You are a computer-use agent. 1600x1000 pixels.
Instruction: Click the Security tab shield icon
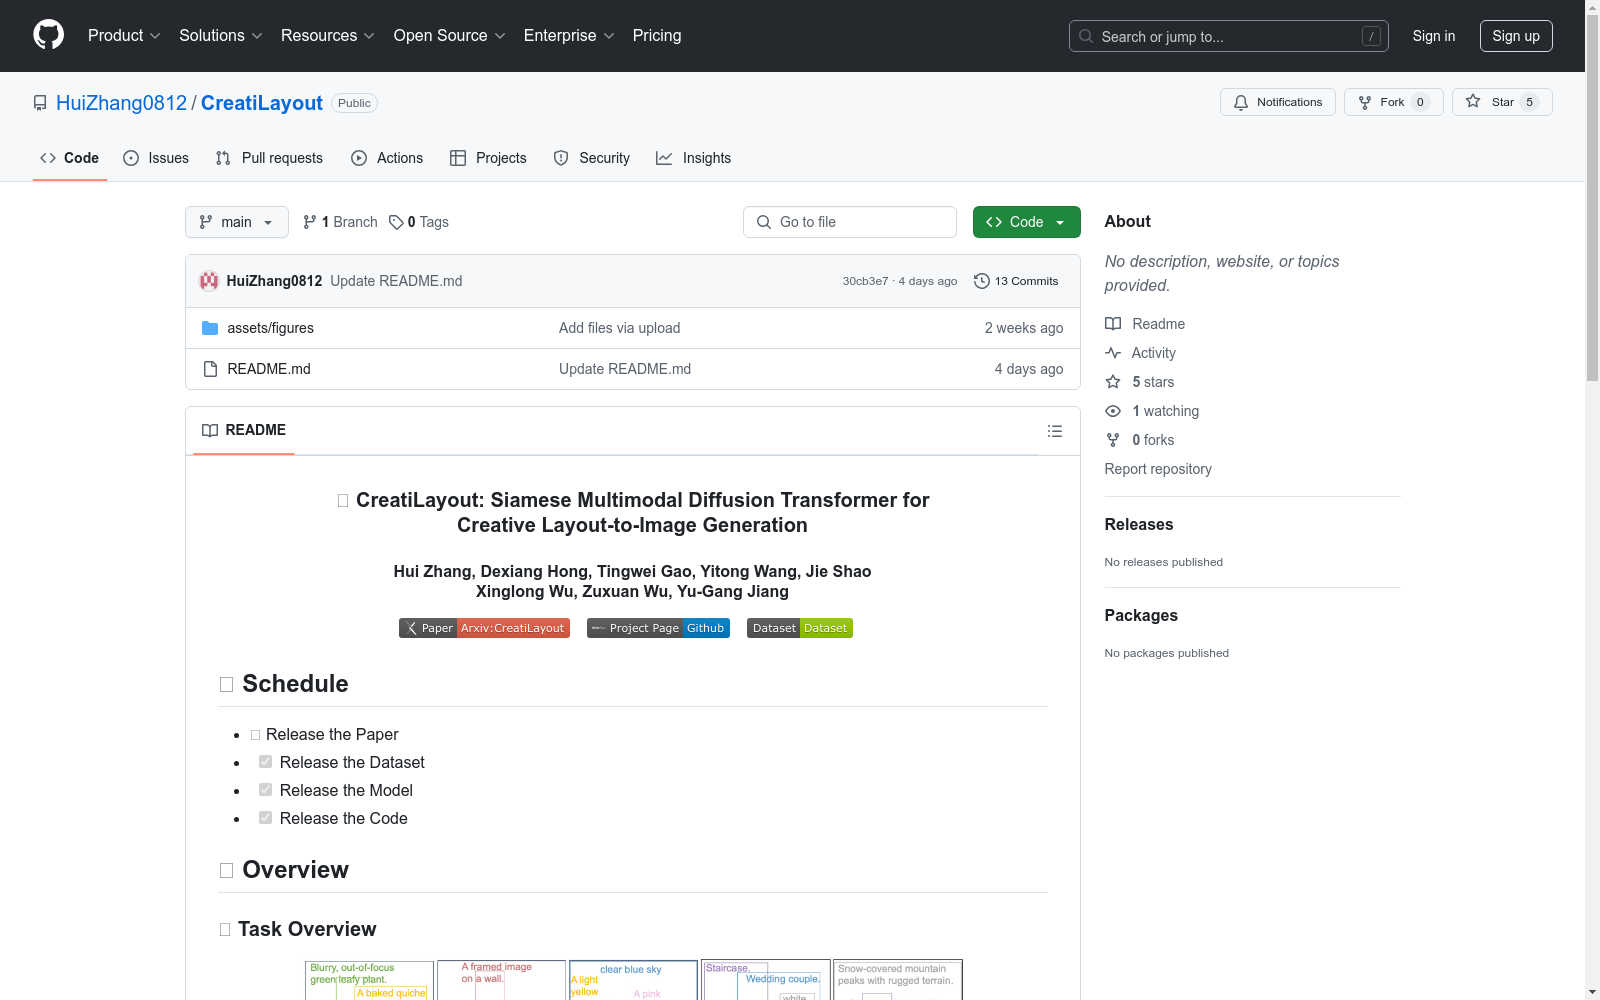(x=561, y=158)
